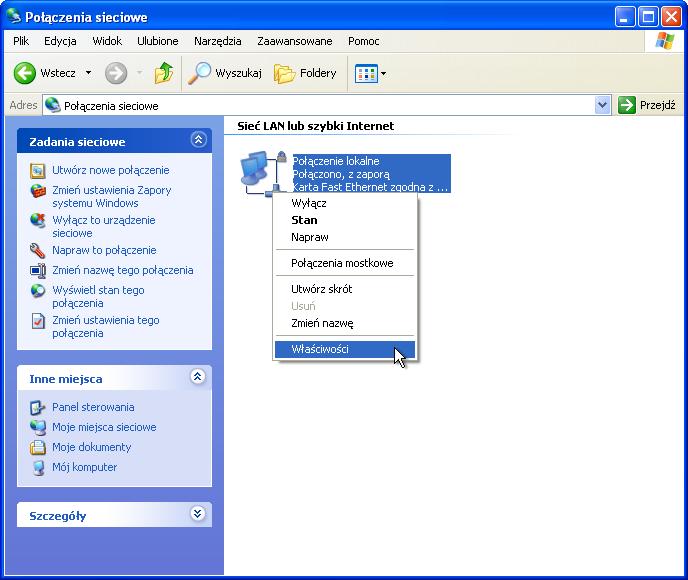Screen dimensions: 688x580
Task: Click the change connection settings icon
Action: tap(38, 321)
